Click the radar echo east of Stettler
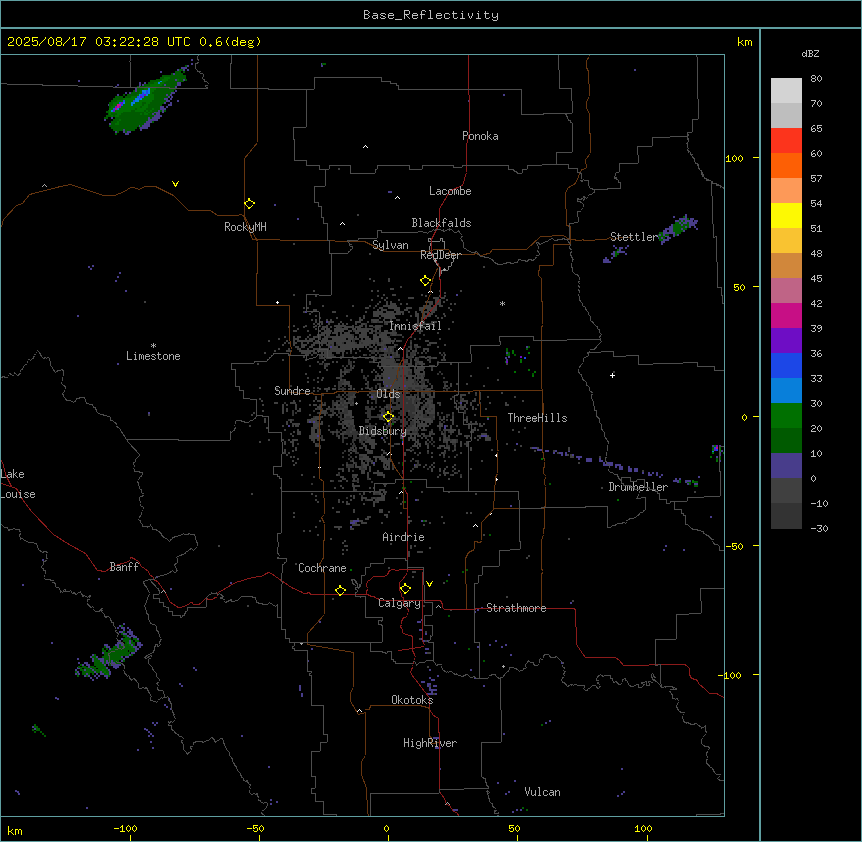Image resolution: width=862 pixels, height=842 pixels. pyautogui.click(x=679, y=227)
